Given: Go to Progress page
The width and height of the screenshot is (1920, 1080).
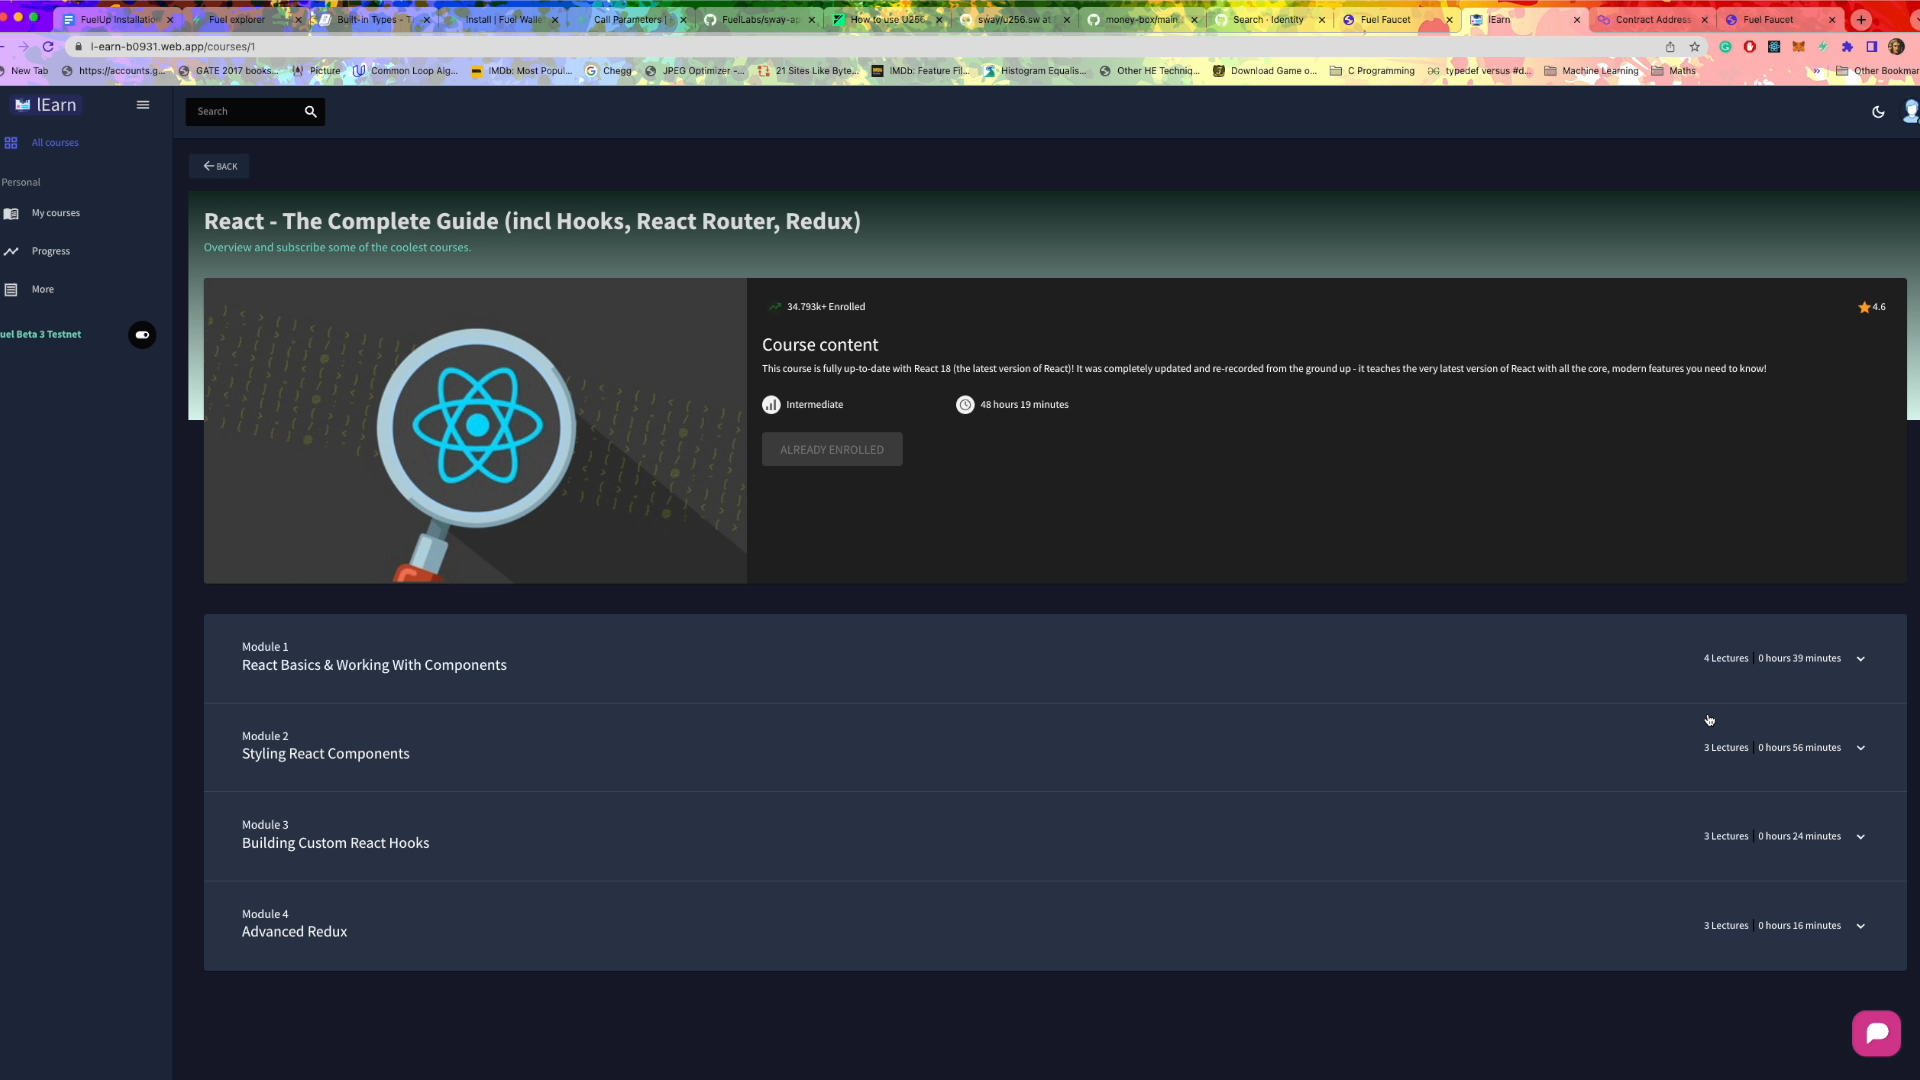Looking at the screenshot, I should click(x=51, y=251).
